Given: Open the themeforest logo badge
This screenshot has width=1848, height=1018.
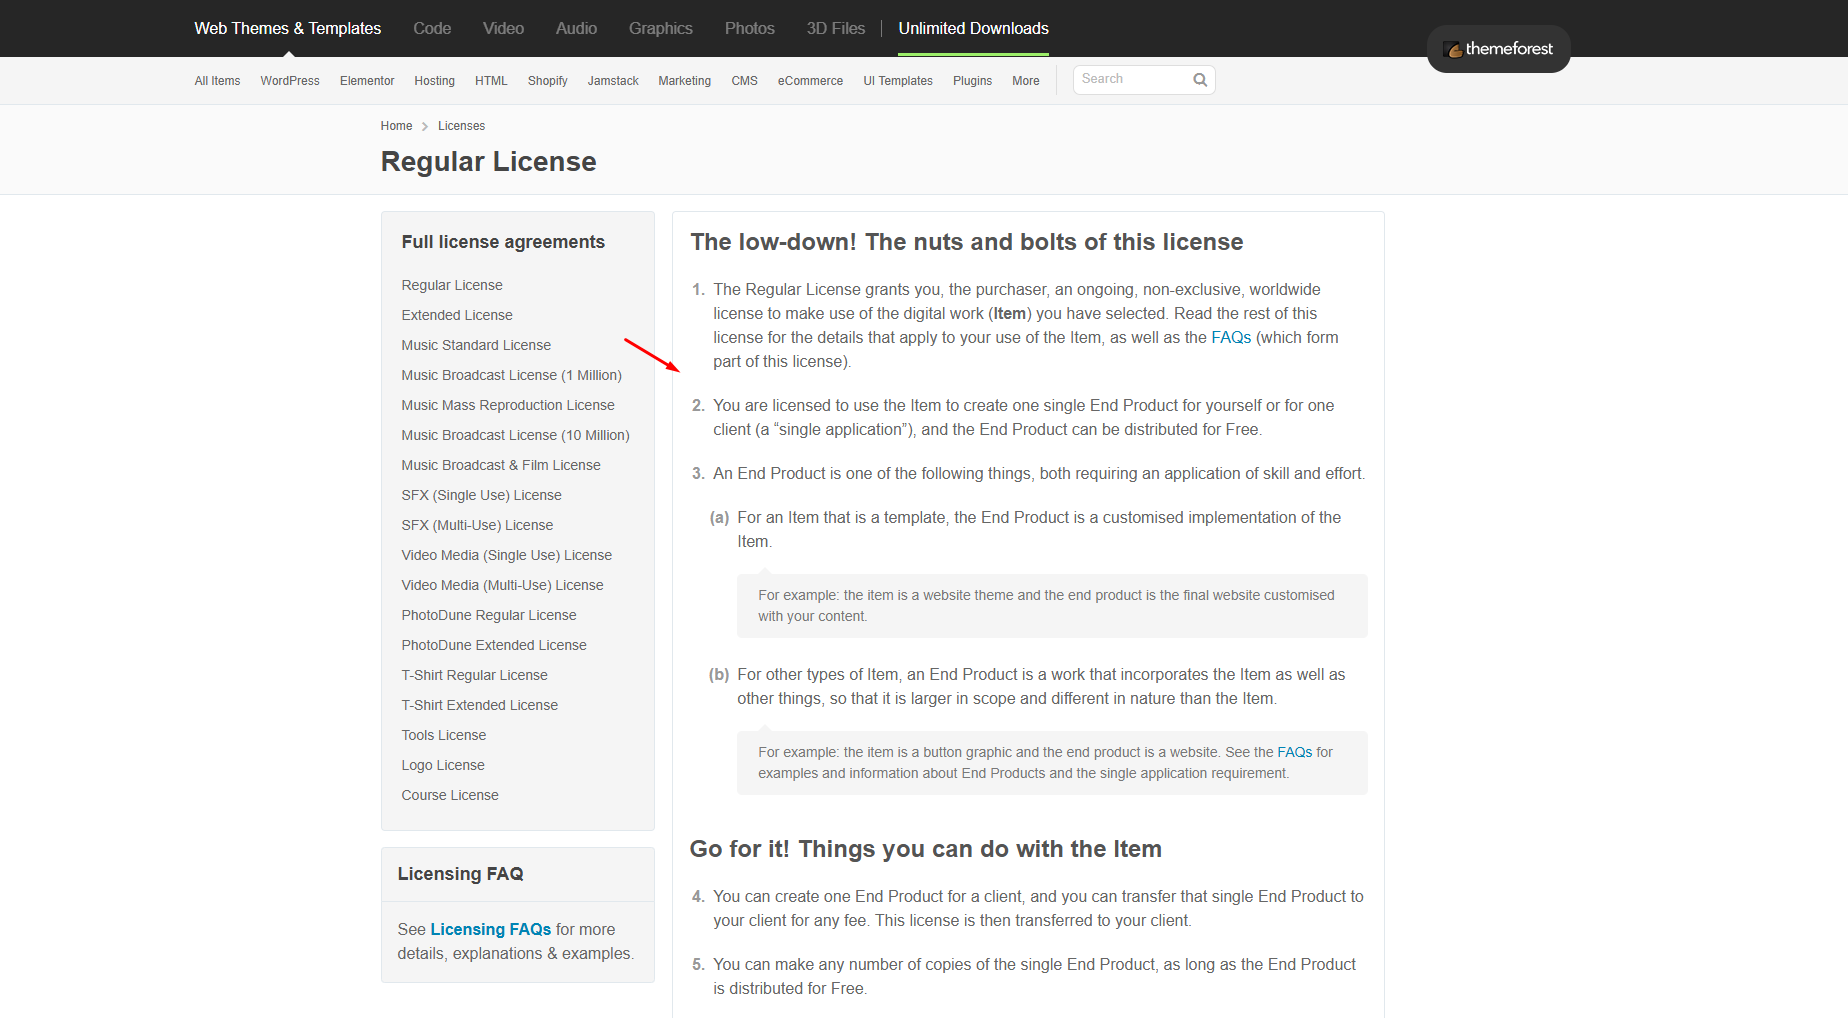Looking at the screenshot, I should pos(1498,49).
